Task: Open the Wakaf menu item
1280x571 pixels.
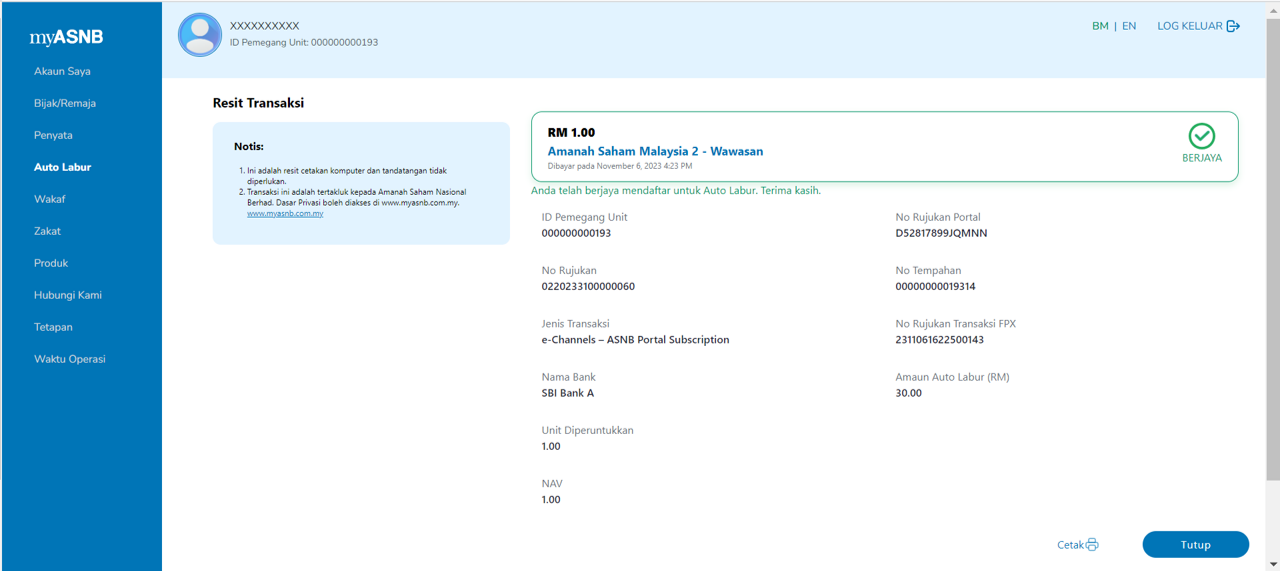Action: (49, 199)
